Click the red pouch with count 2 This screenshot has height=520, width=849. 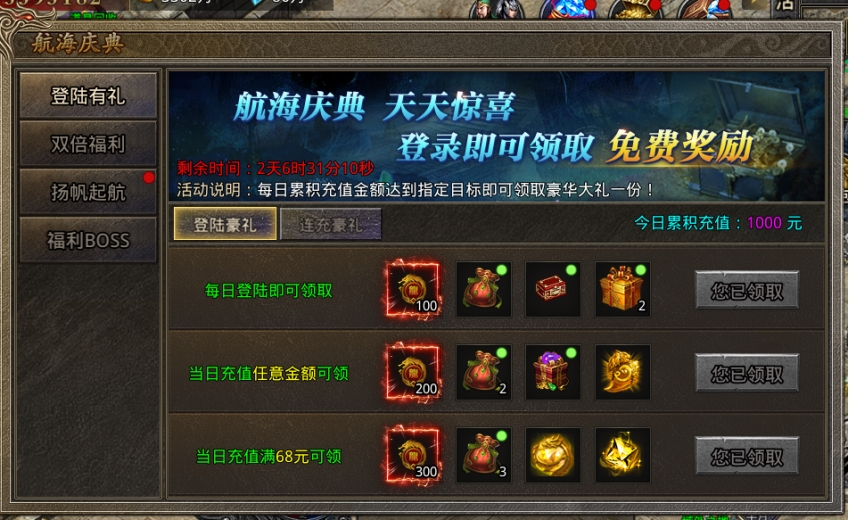tap(484, 372)
